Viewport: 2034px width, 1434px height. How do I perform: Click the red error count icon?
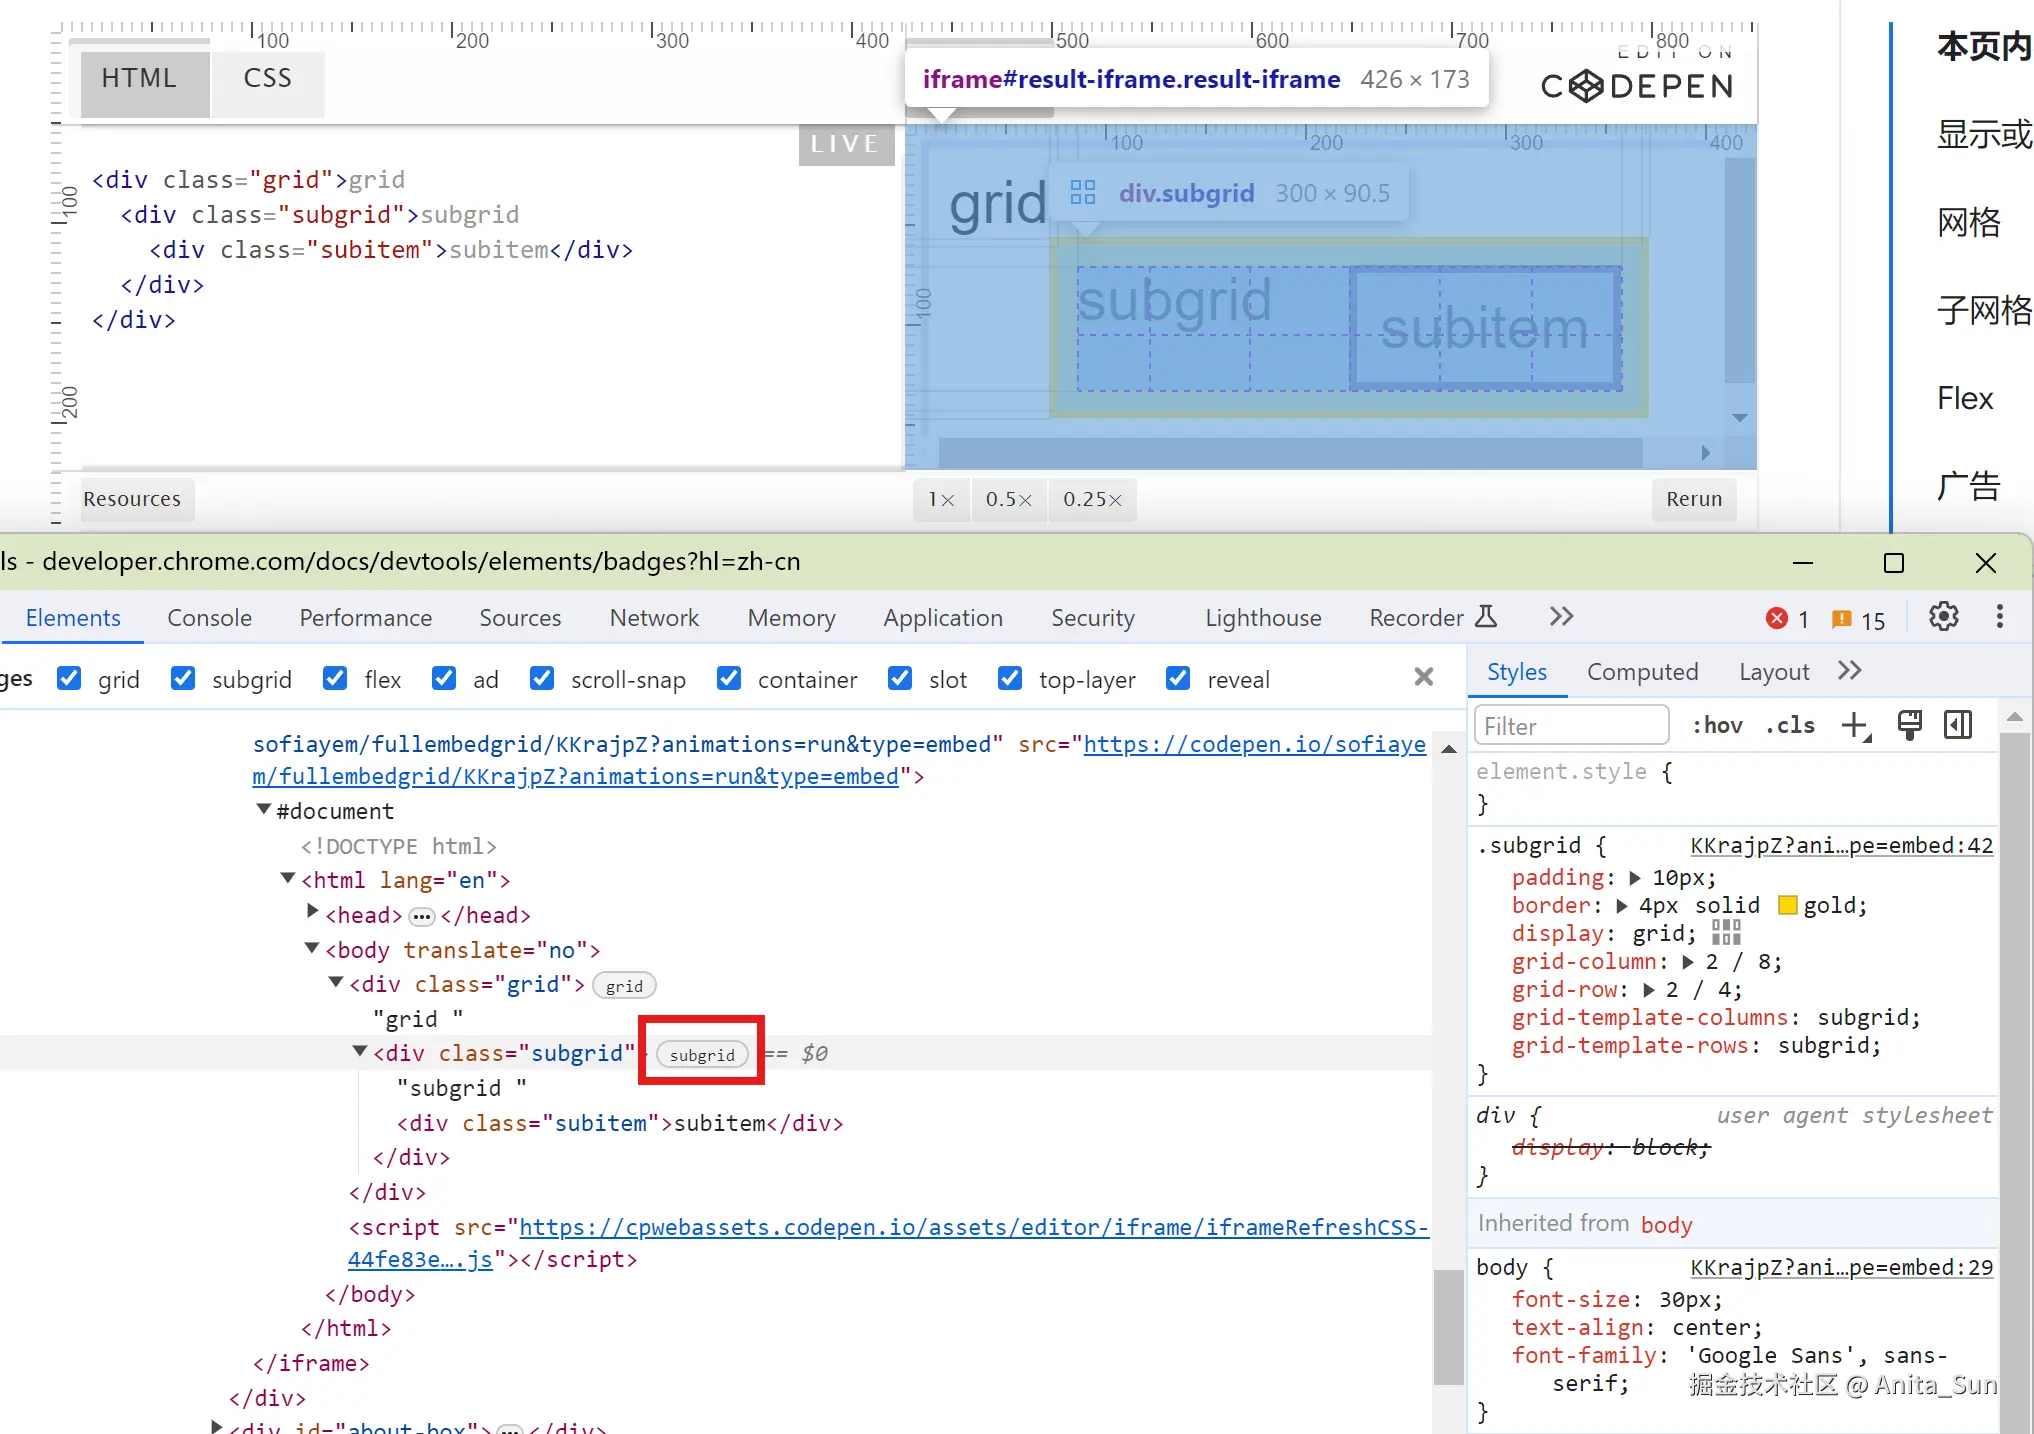click(x=1777, y=619)
